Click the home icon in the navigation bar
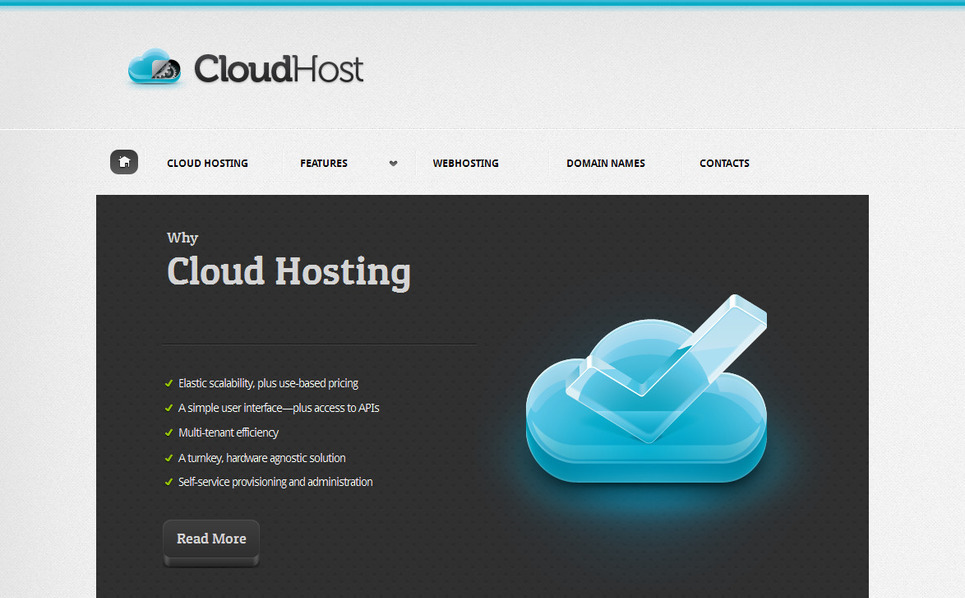Viewport: 965px width, 598px height. [124, 162]
